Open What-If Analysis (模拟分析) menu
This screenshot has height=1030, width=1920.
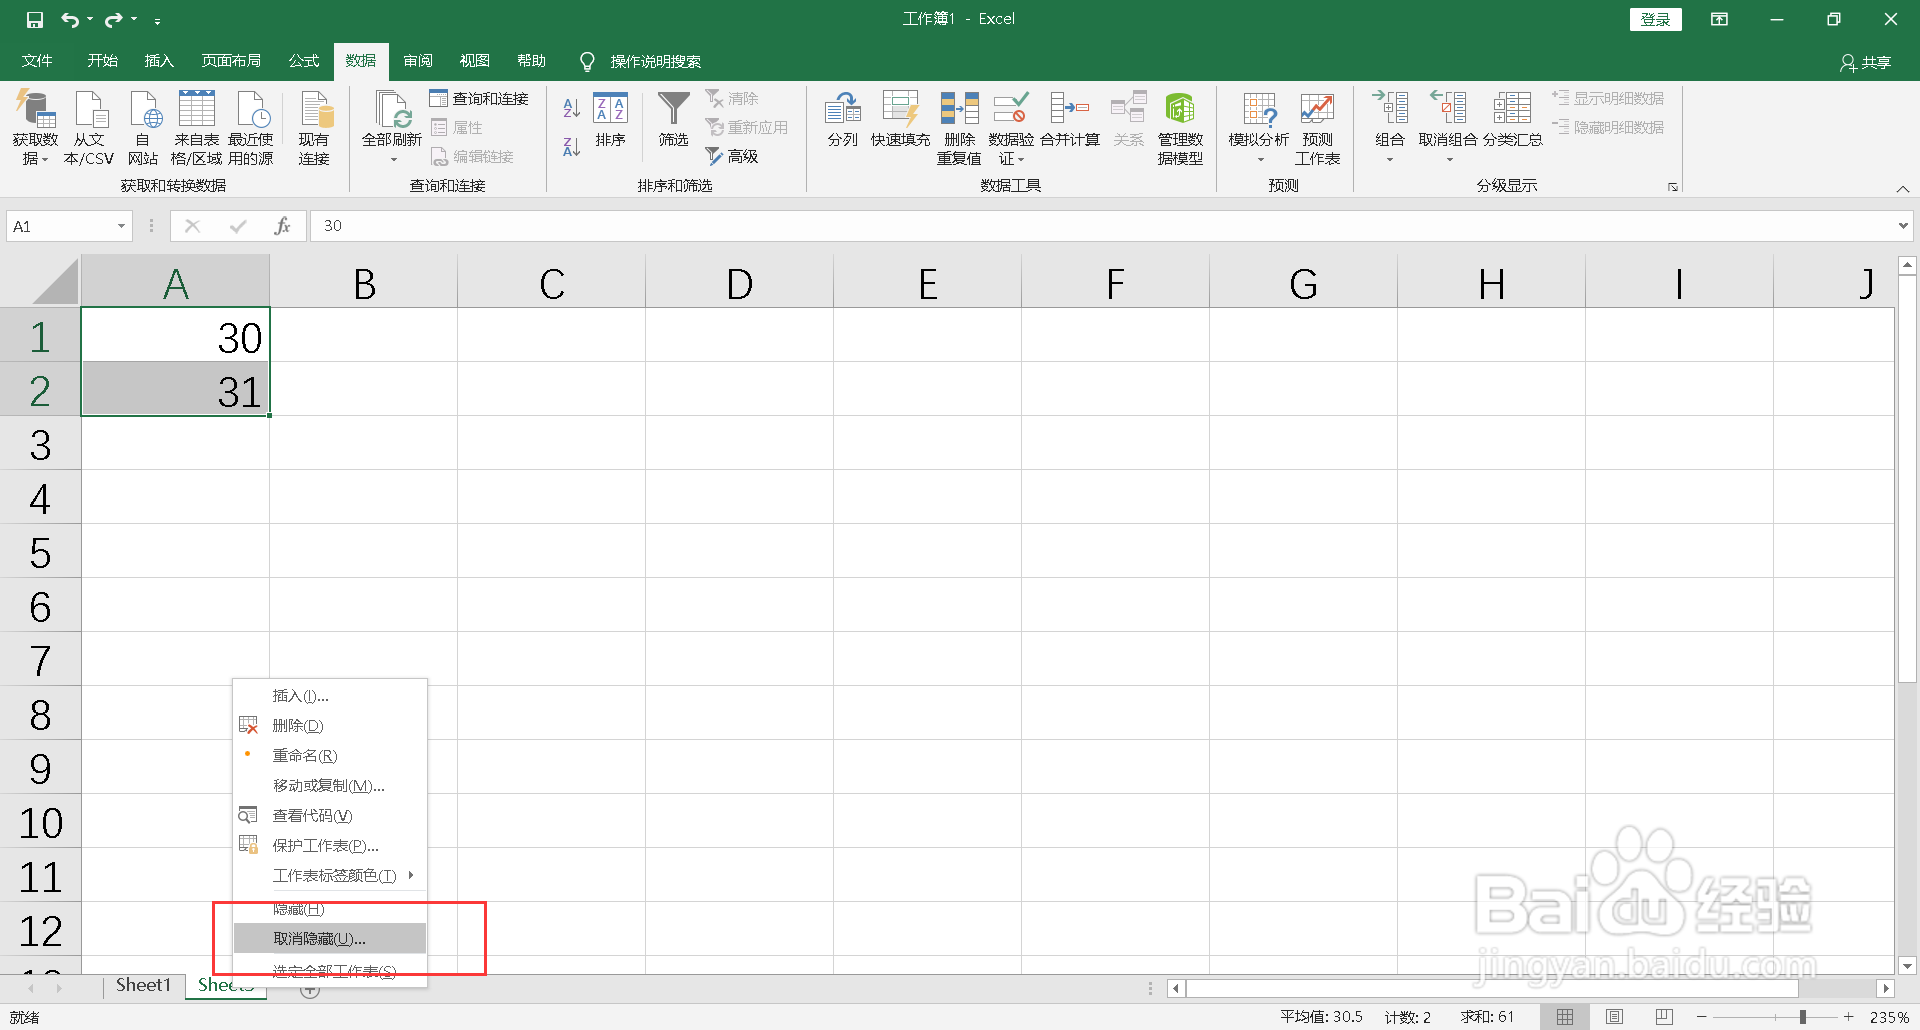(x=1259, y=128)
